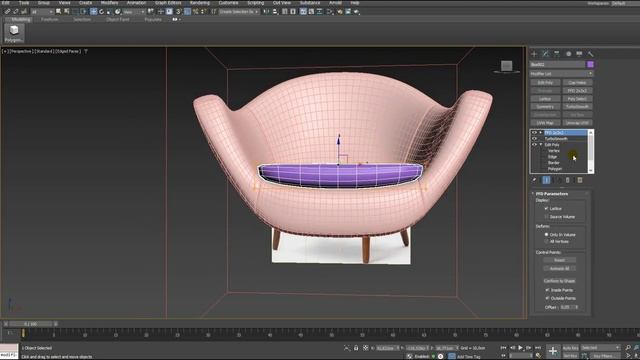
Task: Open the Selected key filter dropdown
Action: coord(600,348)
